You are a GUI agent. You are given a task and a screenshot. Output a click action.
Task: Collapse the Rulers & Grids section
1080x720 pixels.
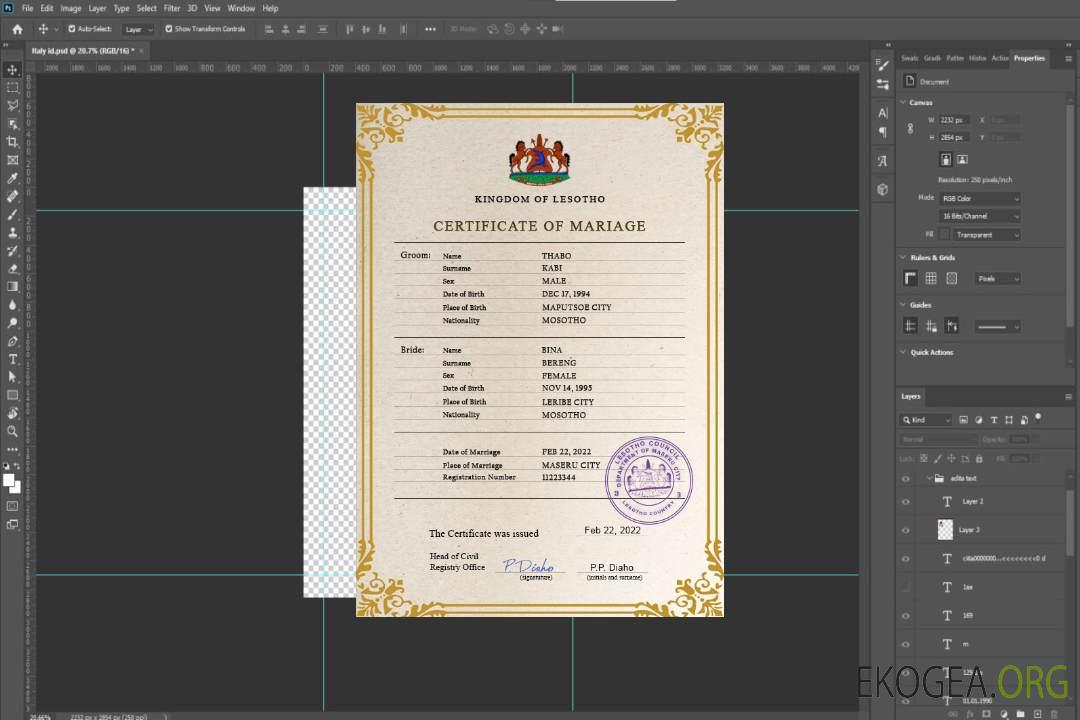(x=903, y=257)
